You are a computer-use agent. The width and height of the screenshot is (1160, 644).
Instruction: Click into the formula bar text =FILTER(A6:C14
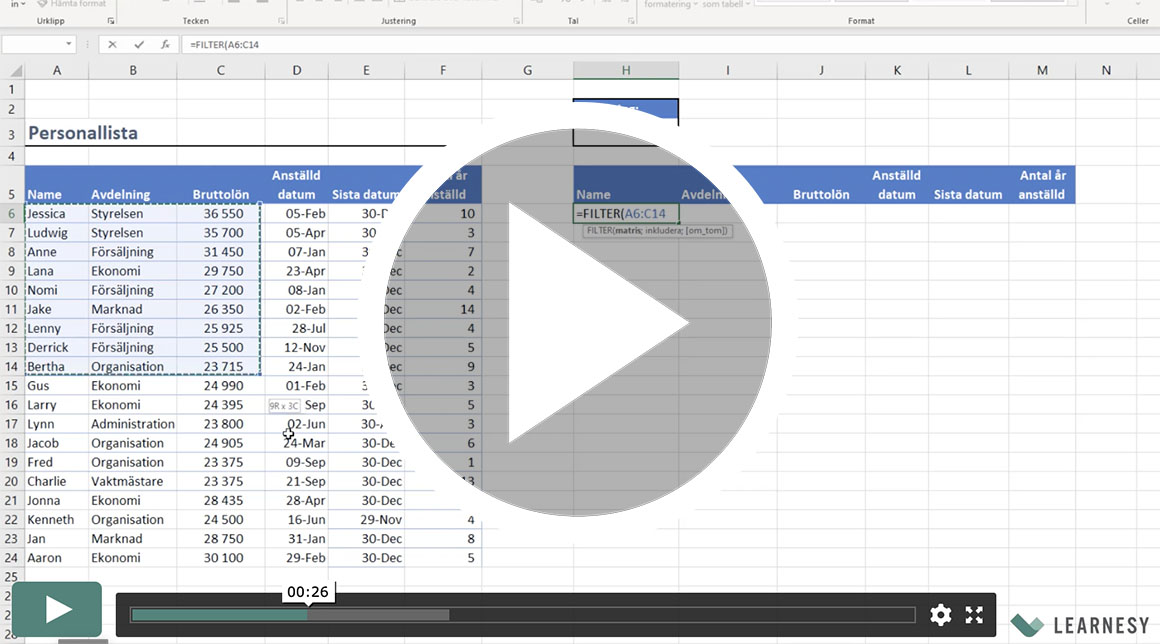pyautogui.click(x=224, y=44)
